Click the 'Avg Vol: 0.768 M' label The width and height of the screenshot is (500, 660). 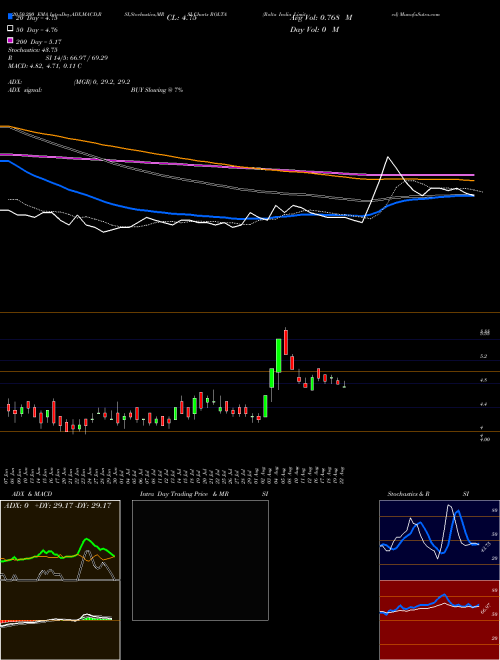point(321,18)
